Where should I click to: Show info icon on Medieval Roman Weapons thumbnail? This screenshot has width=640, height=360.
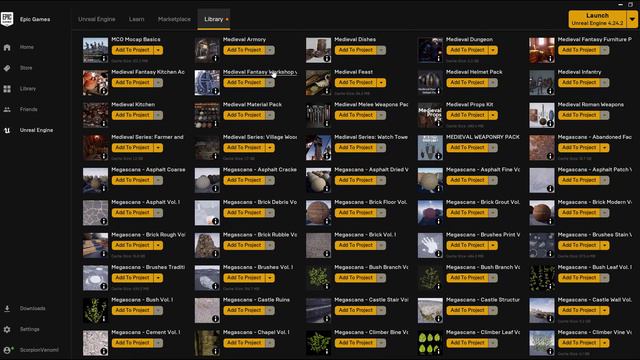(x=550, y=123)
